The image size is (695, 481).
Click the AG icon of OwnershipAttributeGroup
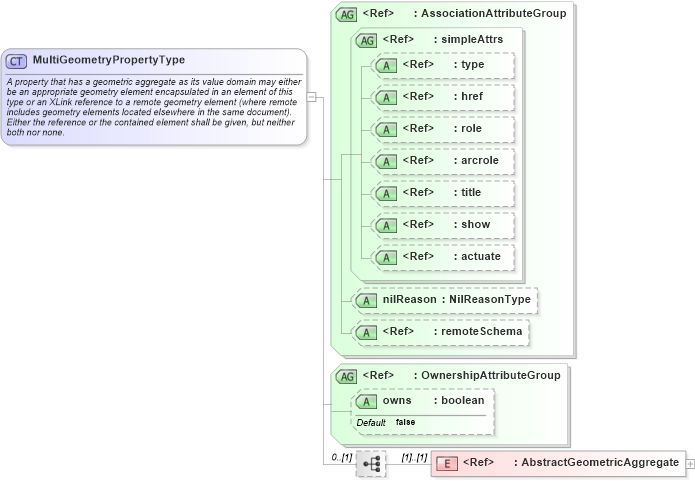point(346,377)
